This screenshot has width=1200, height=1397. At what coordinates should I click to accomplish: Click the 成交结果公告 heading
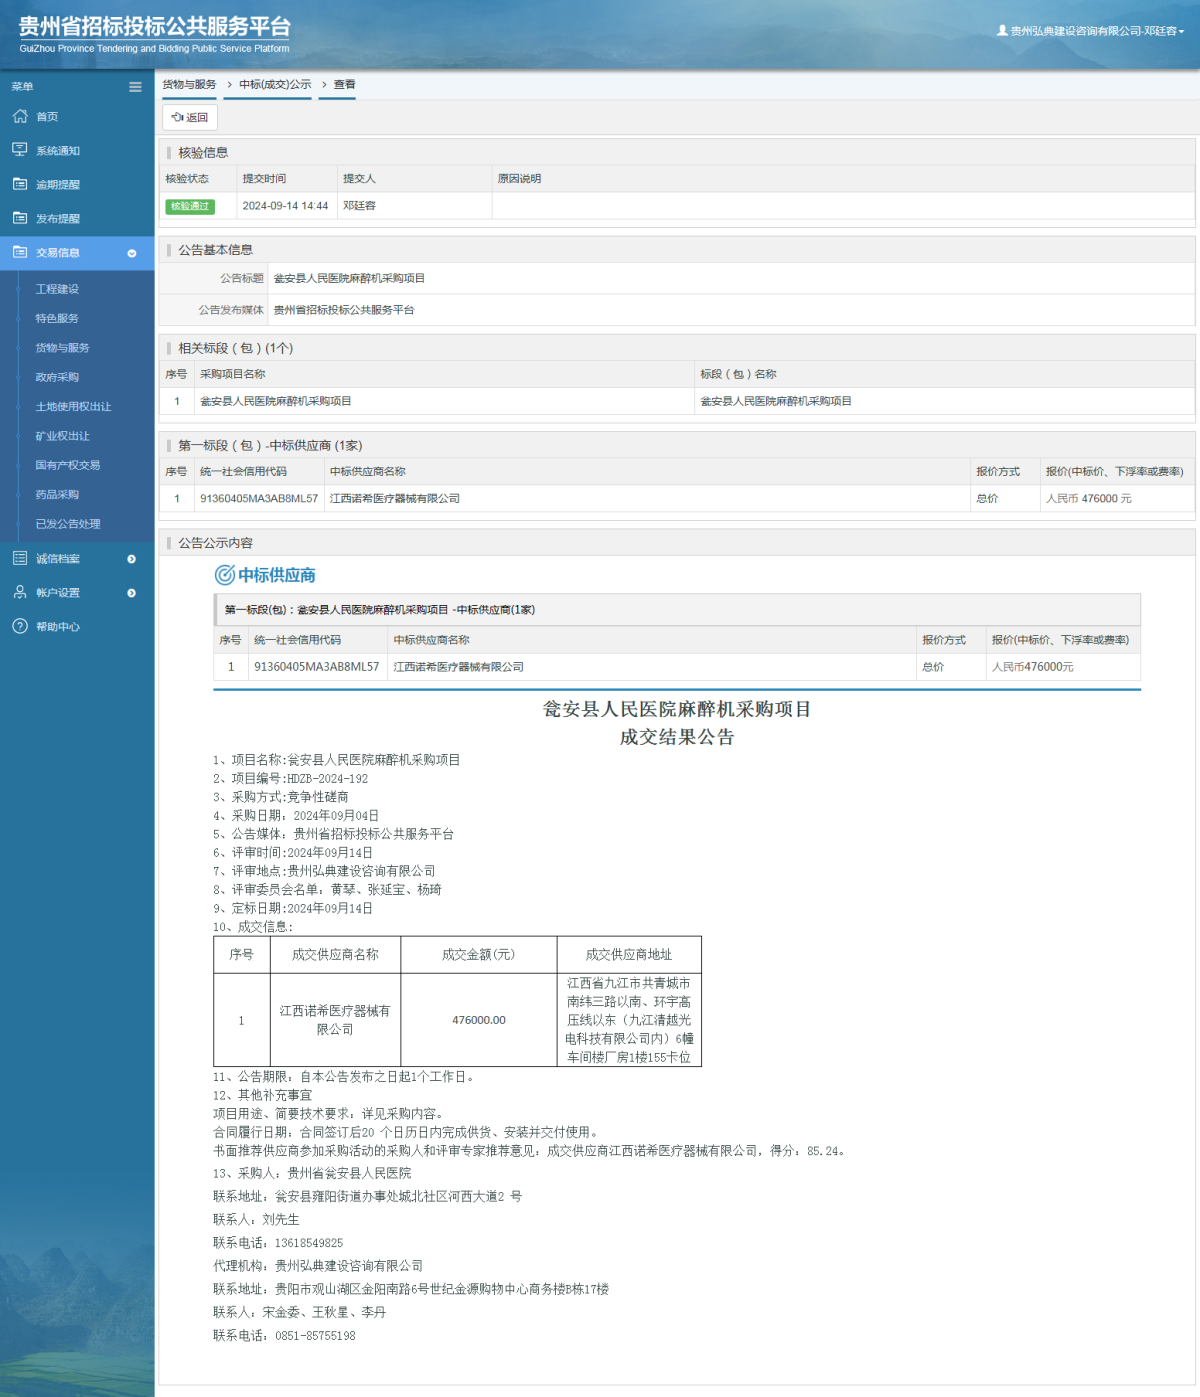(677, 737)
